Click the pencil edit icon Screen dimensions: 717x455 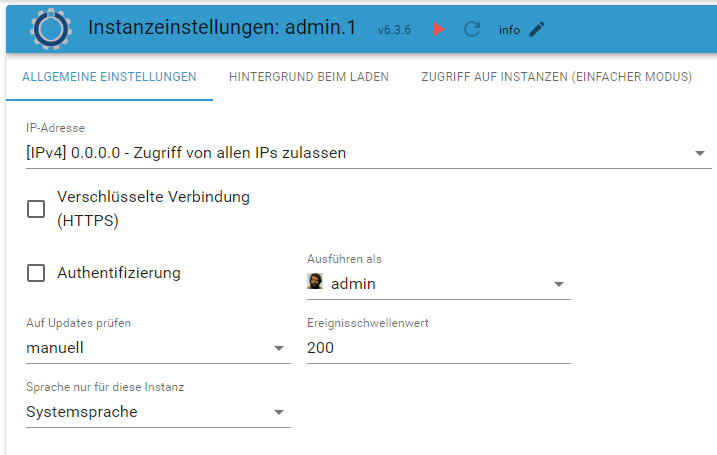537,29
